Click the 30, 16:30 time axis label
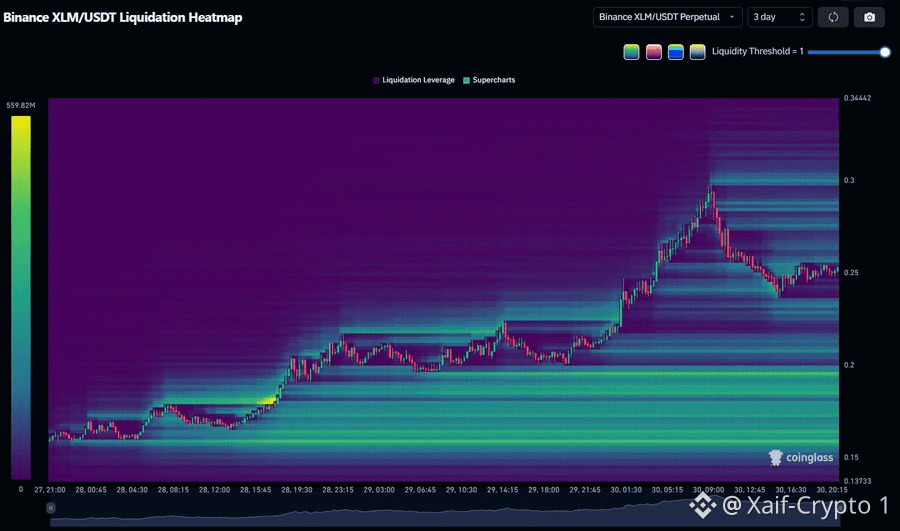 791,490
